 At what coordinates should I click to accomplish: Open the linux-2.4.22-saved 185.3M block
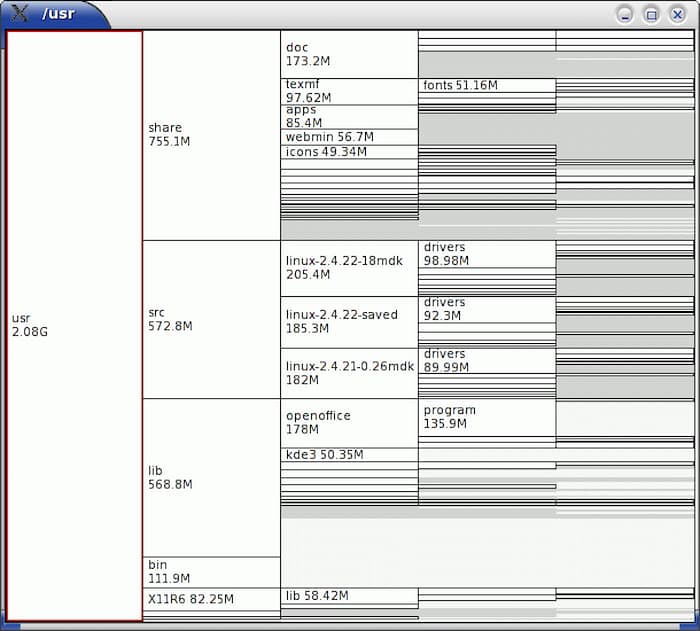tap(350, 322)
